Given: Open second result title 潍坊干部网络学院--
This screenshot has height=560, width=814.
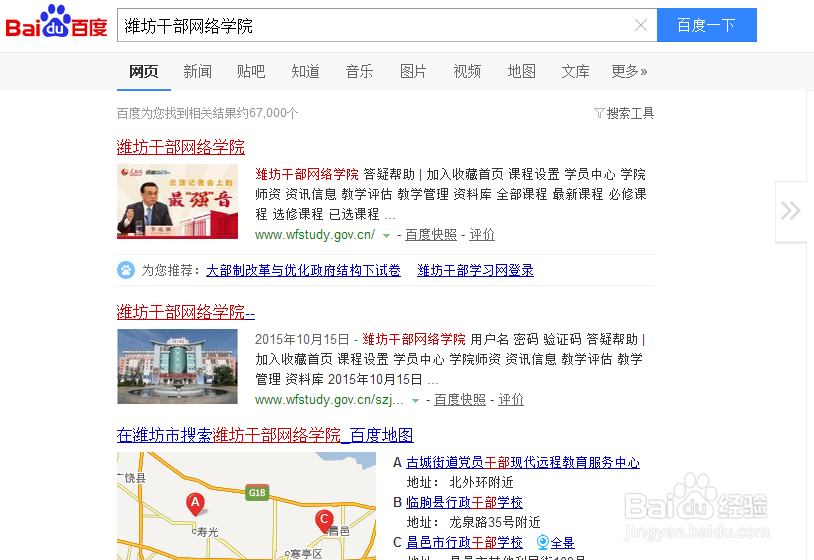Looking at the screenshot, I should point(186,312).
